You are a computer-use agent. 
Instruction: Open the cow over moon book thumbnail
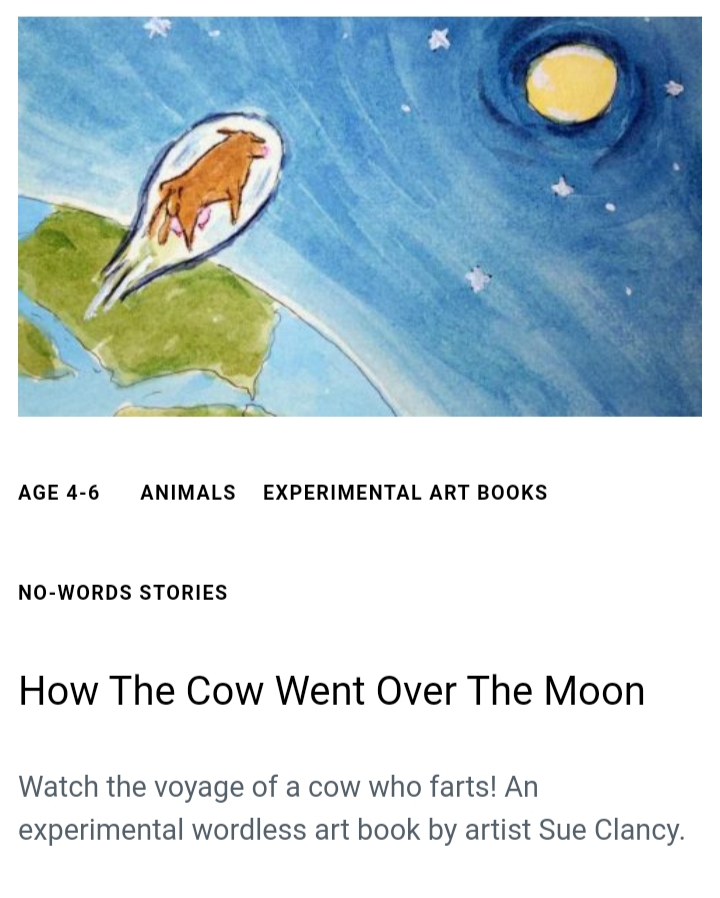pos(360,215)
